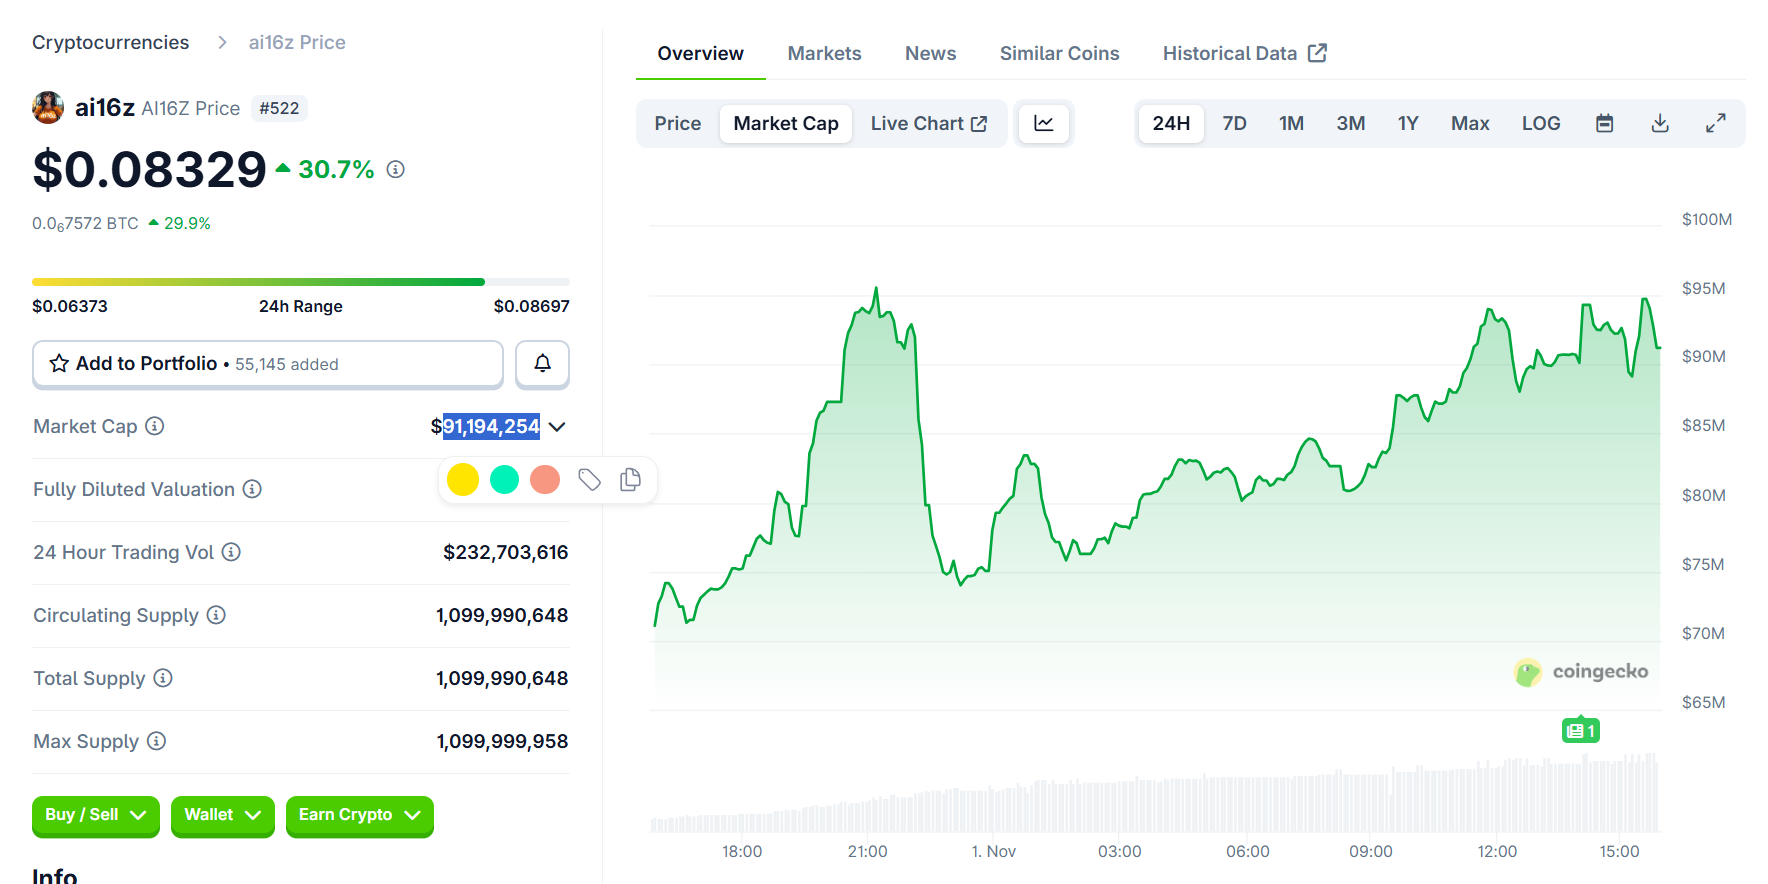This screenshot has height=884, width=1768.
Task: Switch chart to Price view
Action: [x=677, y=124]
